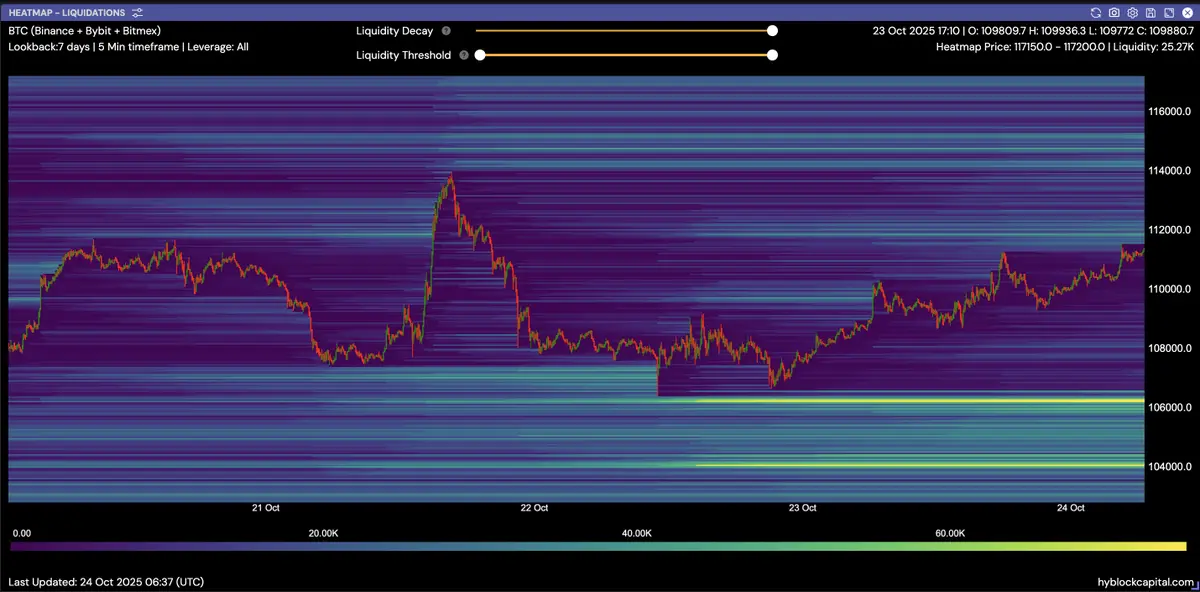
Task: Click the Liquidity Decay slider handle
Action: [772, 31]
